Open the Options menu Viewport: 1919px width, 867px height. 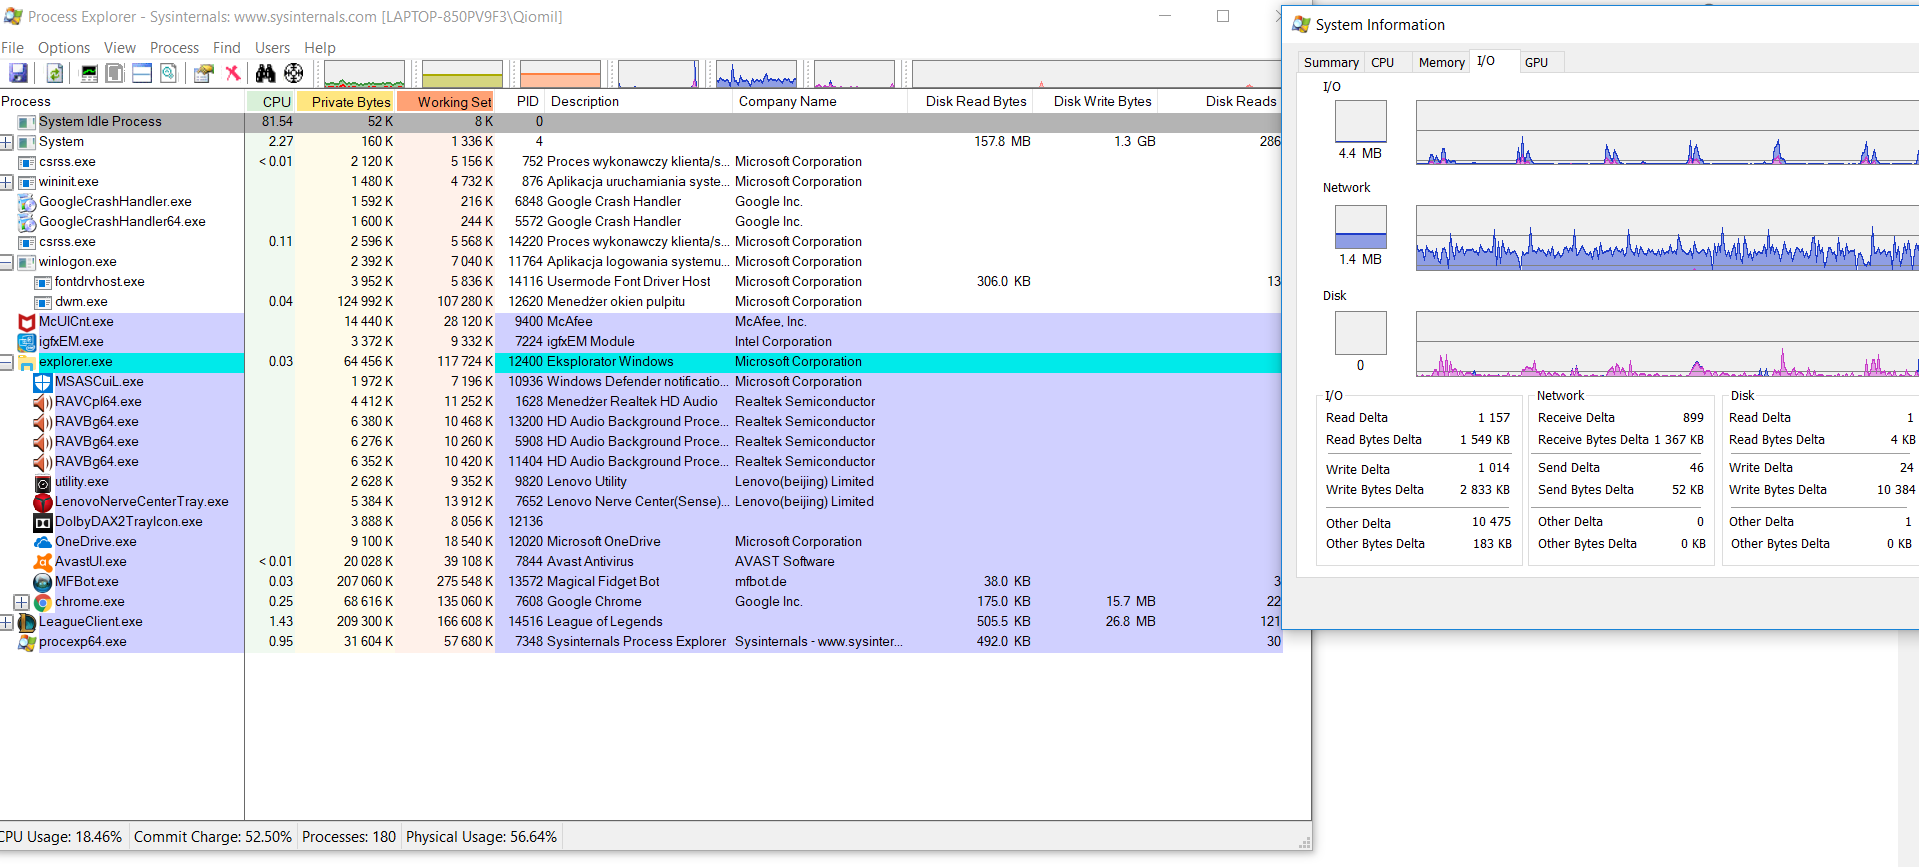64,48
